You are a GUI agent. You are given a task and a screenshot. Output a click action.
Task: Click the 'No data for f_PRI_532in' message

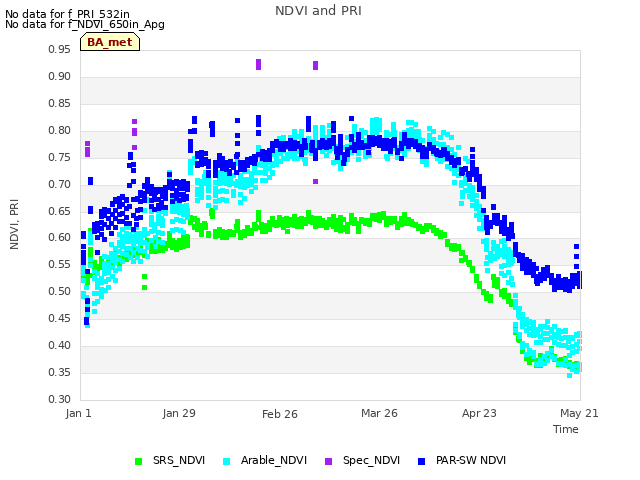pos(67,14)
